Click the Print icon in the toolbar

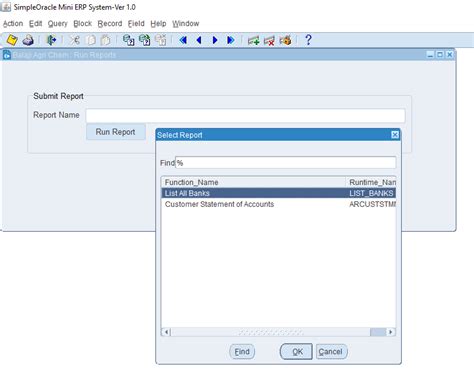(28, 40)
